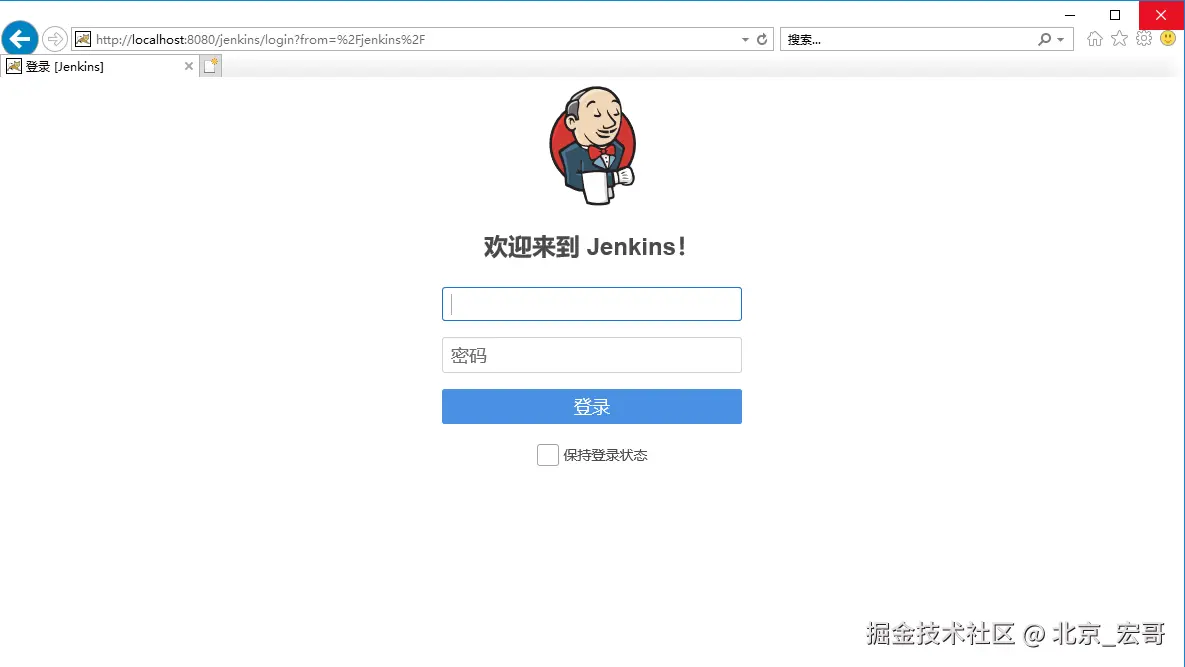The width and height of the screenshot is (1185, 667).
Task: Focus the username input field
Action: [592, 304]
